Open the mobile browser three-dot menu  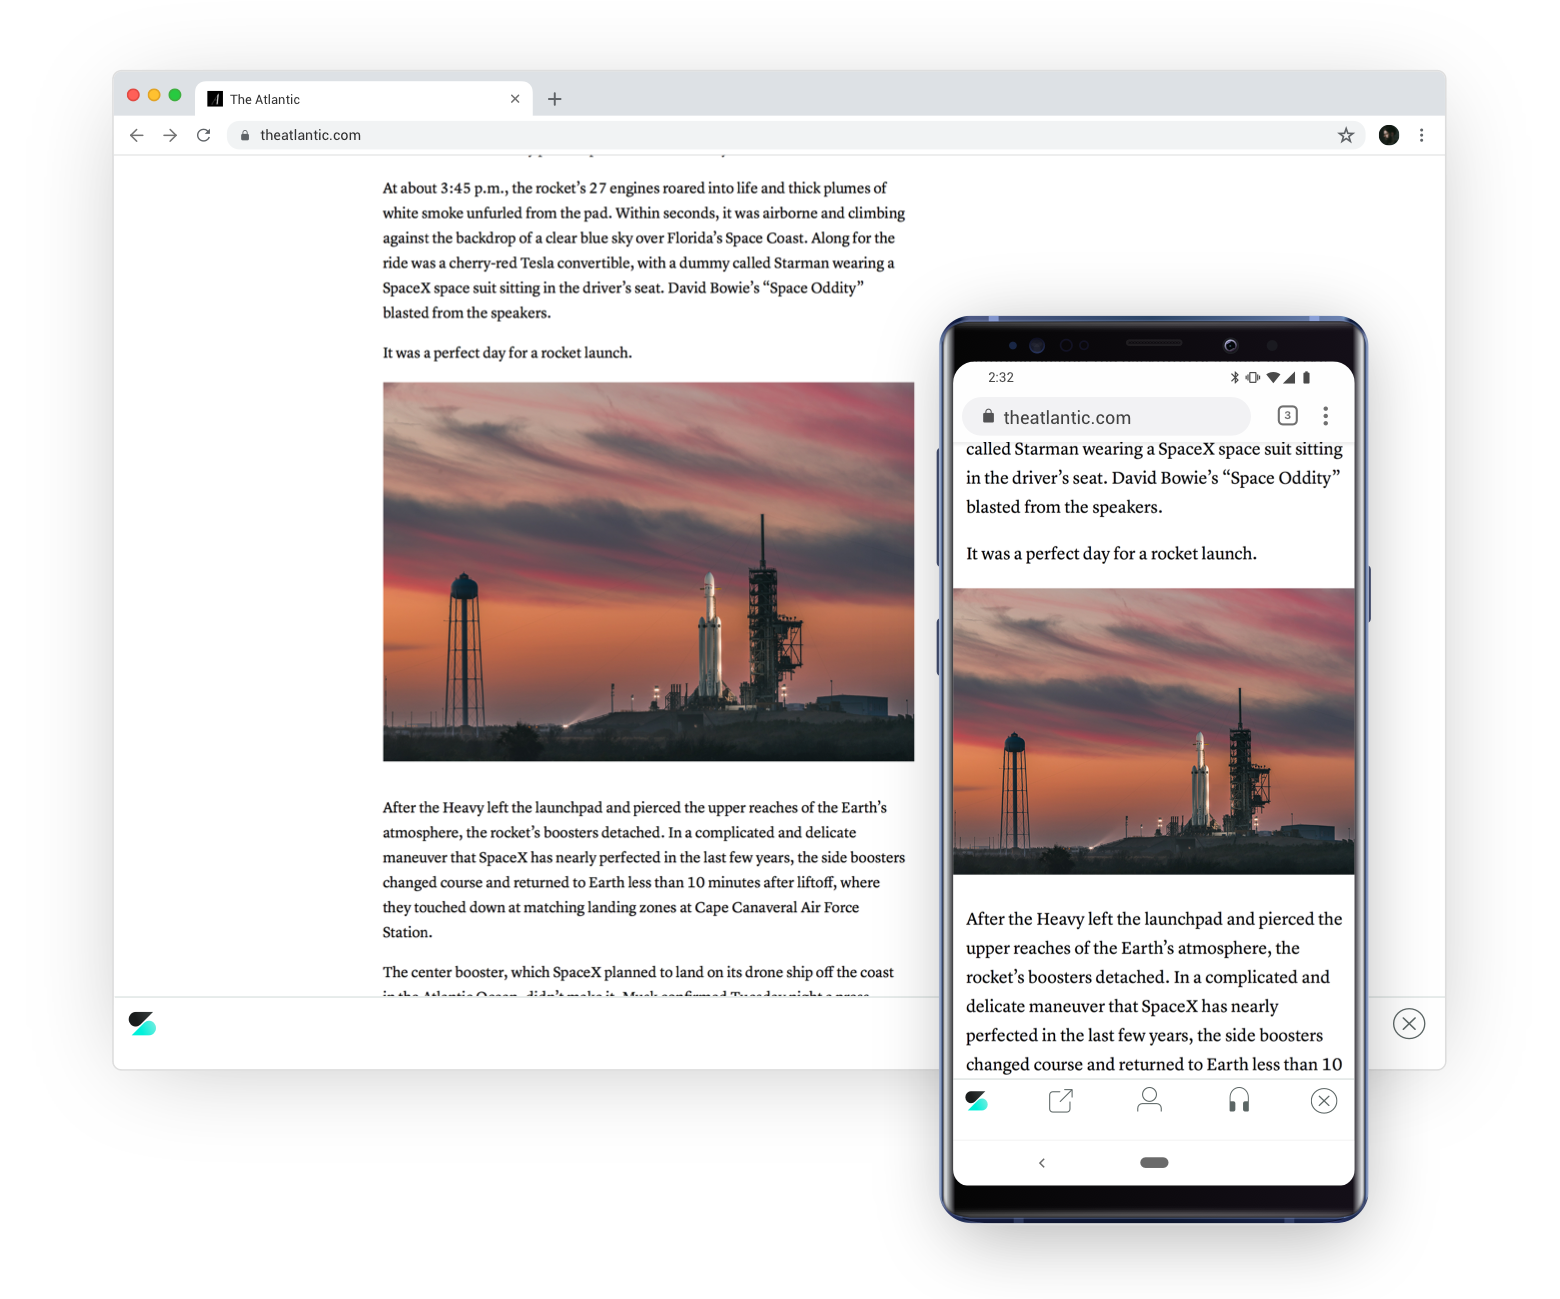[x=1325, y=416]
